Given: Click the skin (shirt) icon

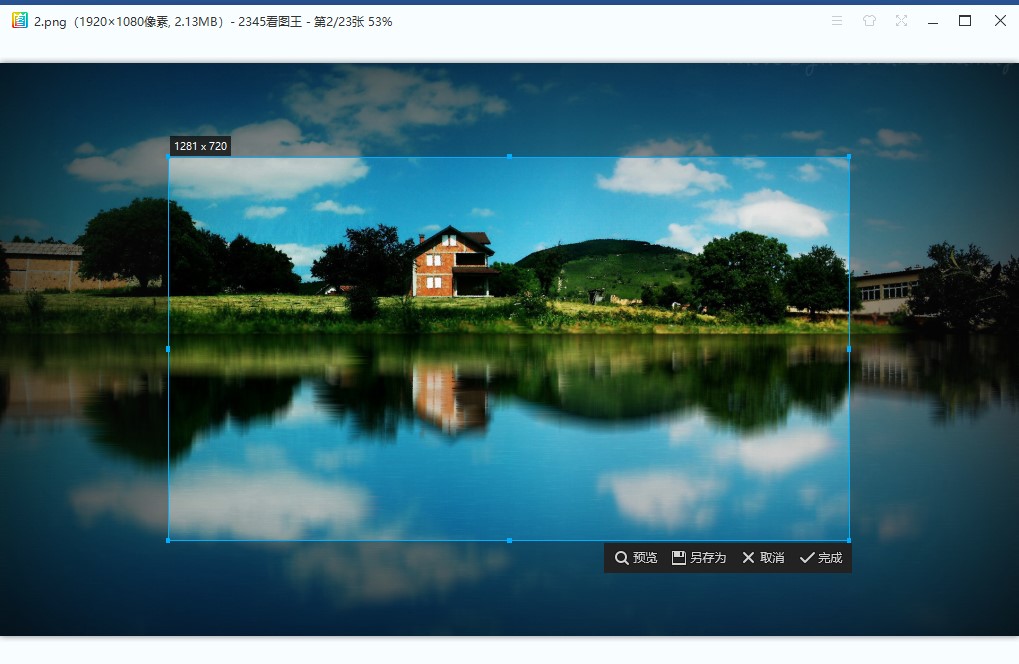Looking at the screenshot, I should pyautogui.click(x=869, y=21).
